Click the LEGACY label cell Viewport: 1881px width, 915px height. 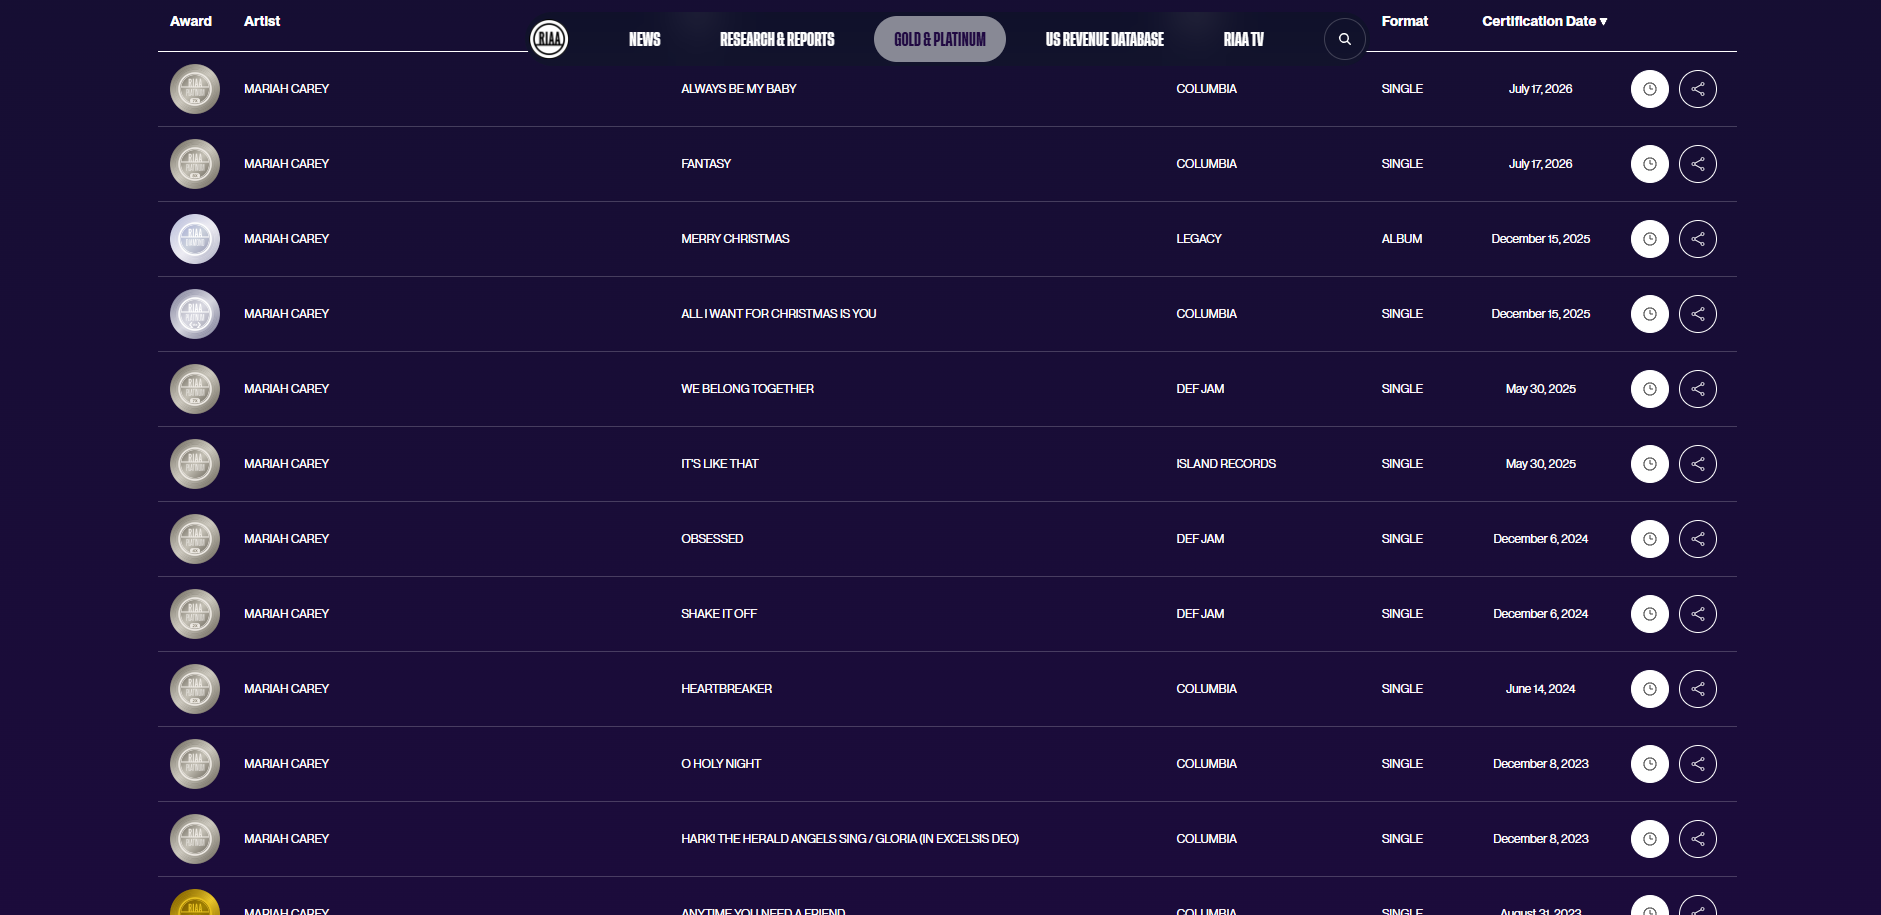click(1199, 239)
